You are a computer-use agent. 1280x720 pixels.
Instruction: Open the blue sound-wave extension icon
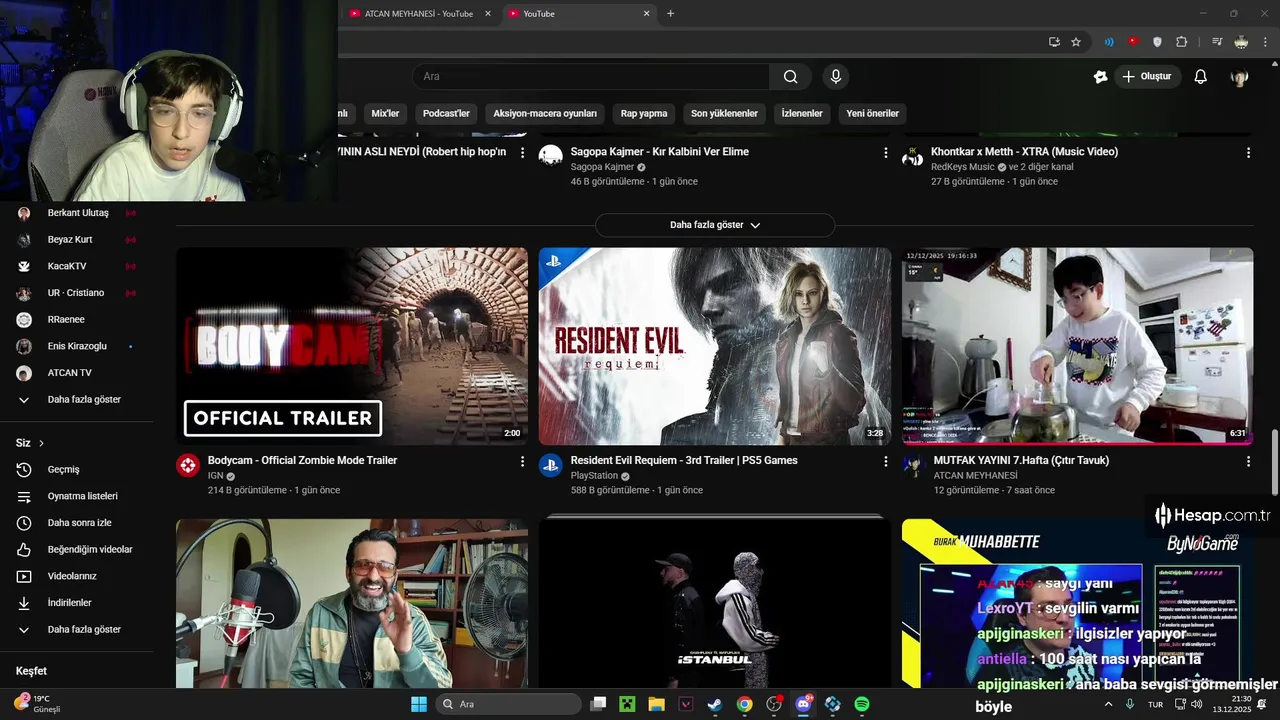pyautogui.click(x=1109, y=42)
